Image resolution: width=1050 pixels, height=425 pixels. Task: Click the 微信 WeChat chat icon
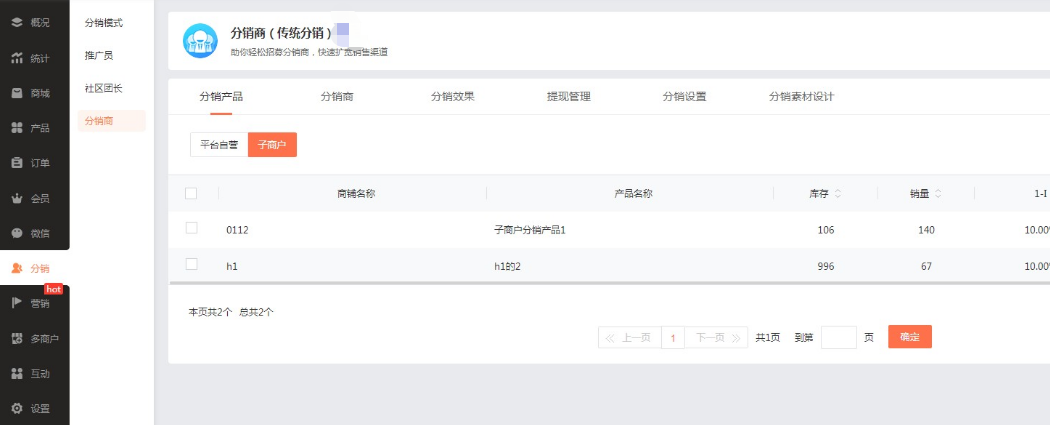pyautogui.click(x=17, y=233)
